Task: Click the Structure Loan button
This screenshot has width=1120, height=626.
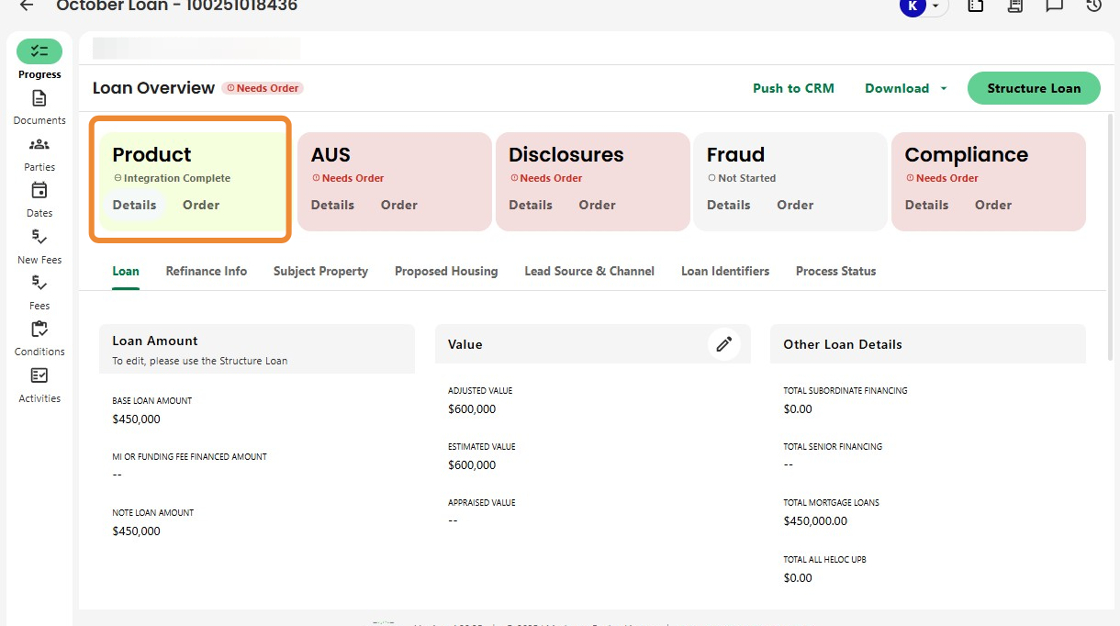Action: tap(1033, 88)
